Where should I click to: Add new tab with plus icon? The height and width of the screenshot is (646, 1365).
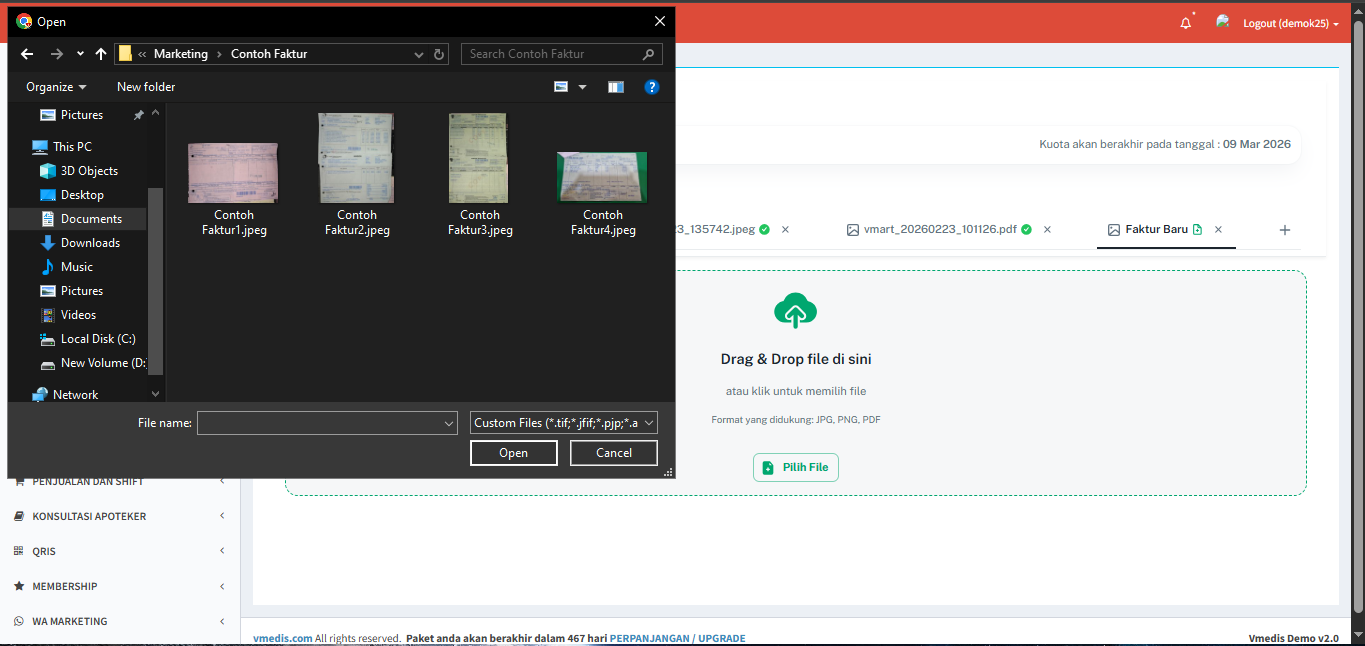(x=1285, y=230)
